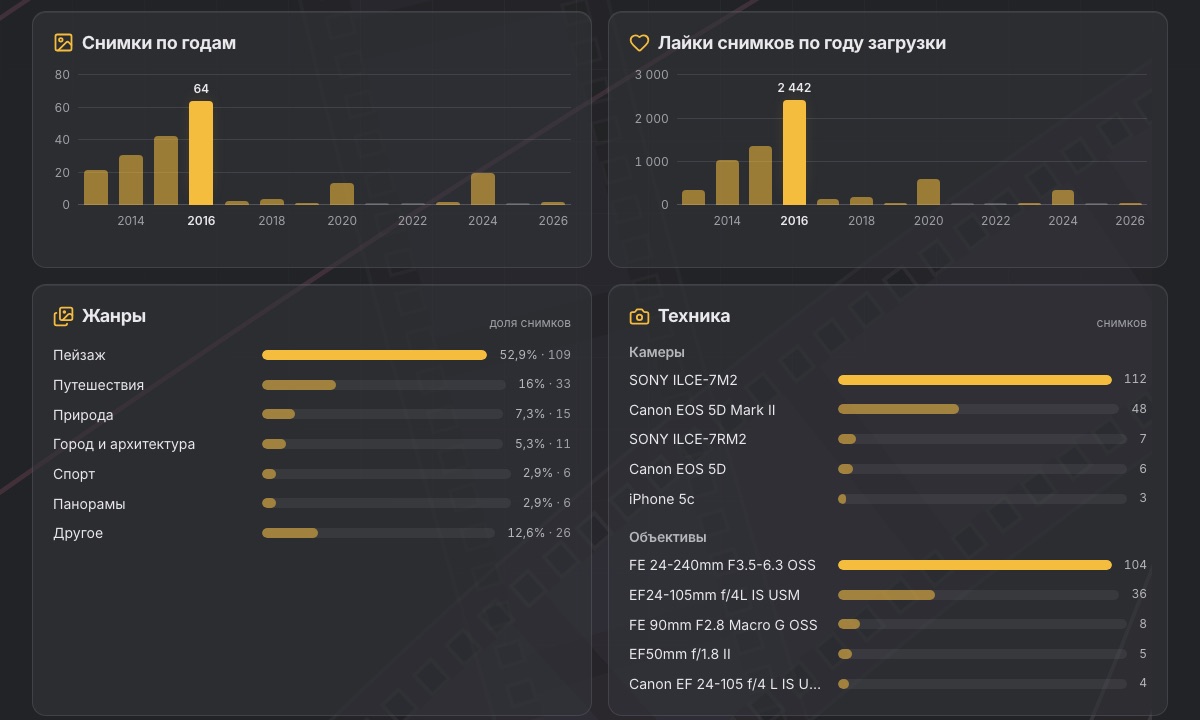Viewport: 1200px width, 720px height.
Task: Click the "64" label above the 2016 bar
Action: coord(201,89)
